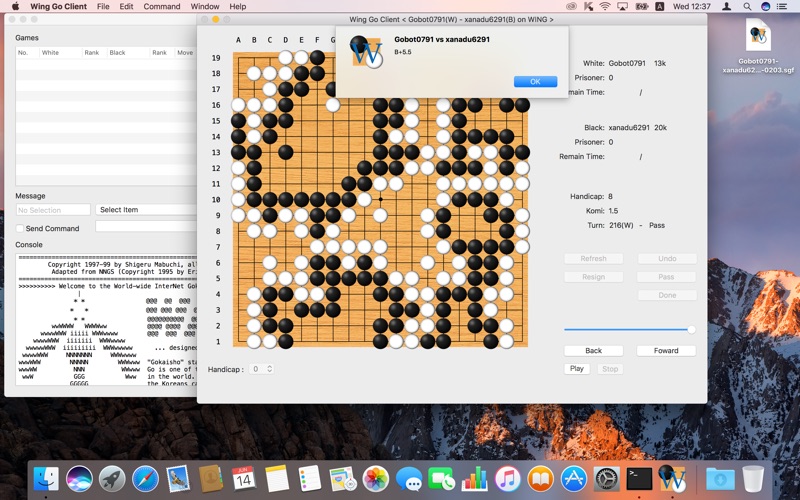Open Numbers from the dock
The height and width of the screenshot is (500, 800).
click(474, 479)
